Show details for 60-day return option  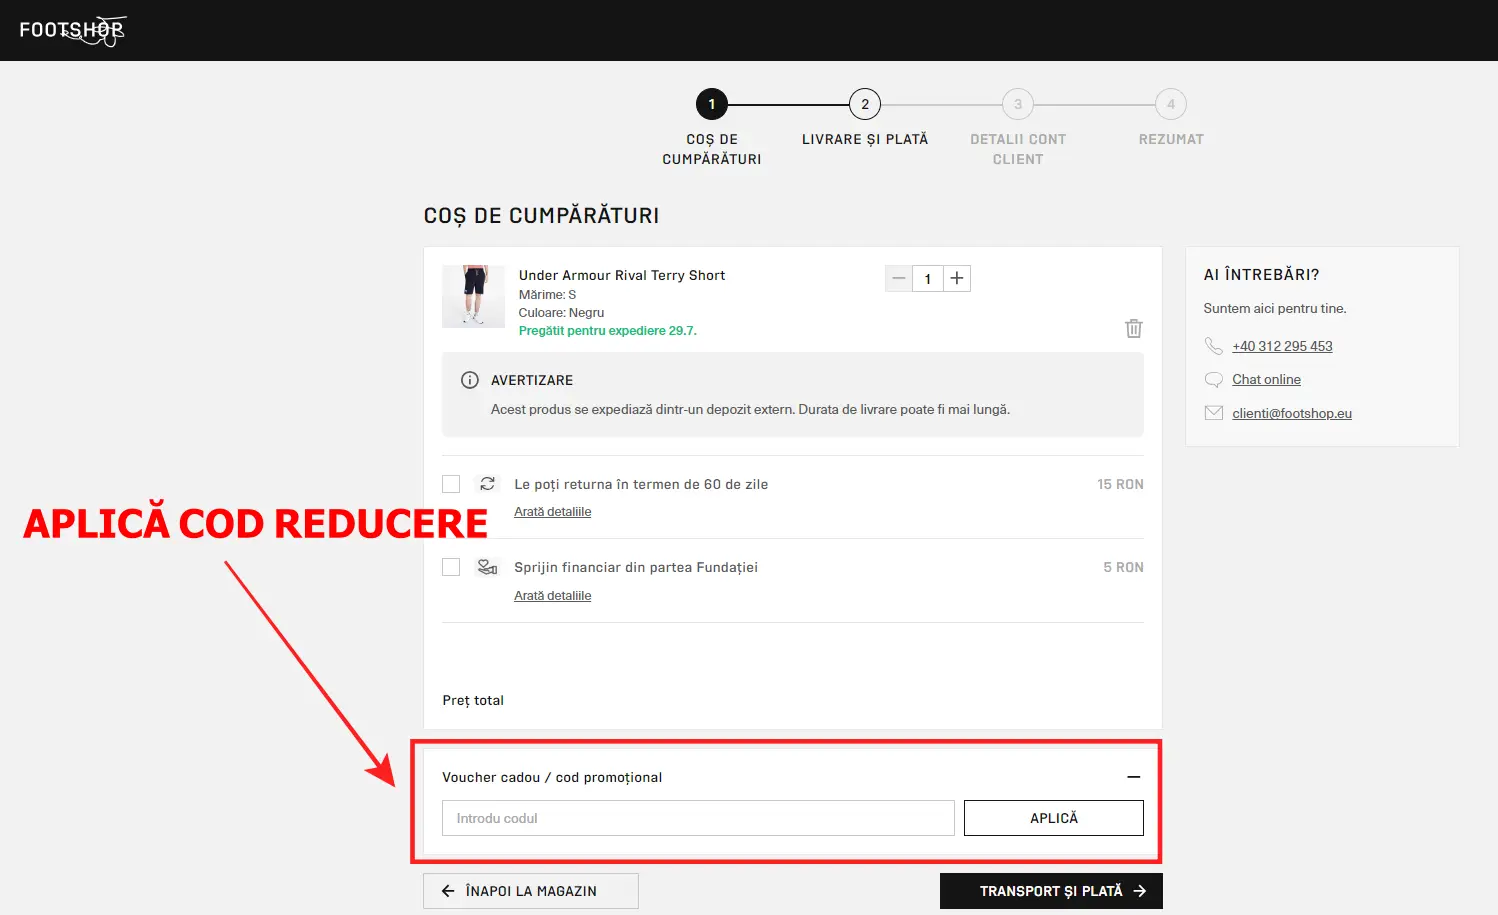(552, 512)
